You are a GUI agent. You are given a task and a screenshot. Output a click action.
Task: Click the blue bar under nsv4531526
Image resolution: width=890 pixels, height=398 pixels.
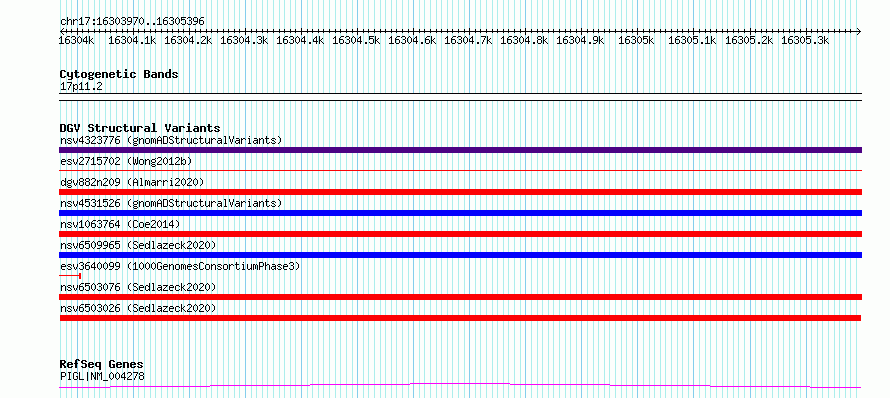pyautogui.click(x=460, y=213)
